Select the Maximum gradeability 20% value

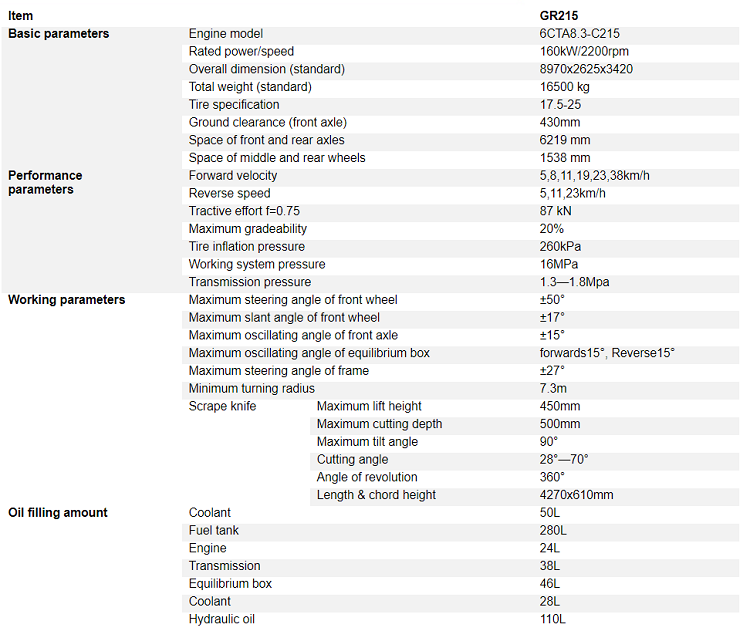point(551,229)
